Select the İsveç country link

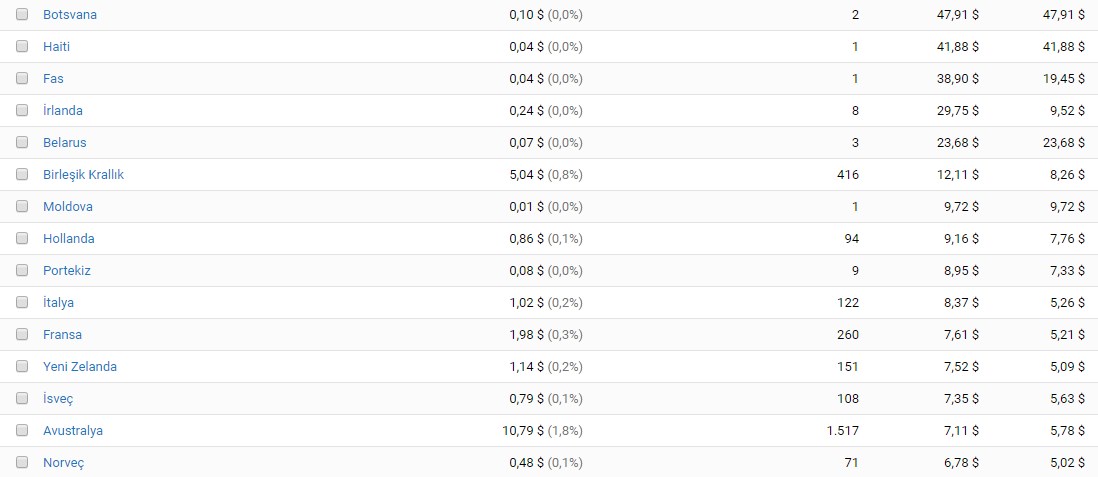pos(58,399)
